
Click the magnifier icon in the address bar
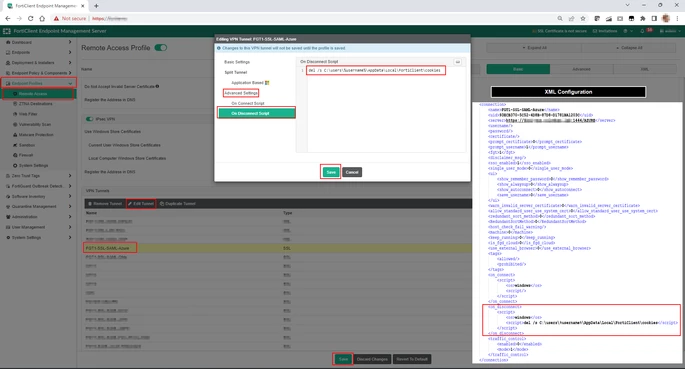click(x=560, y=18)
